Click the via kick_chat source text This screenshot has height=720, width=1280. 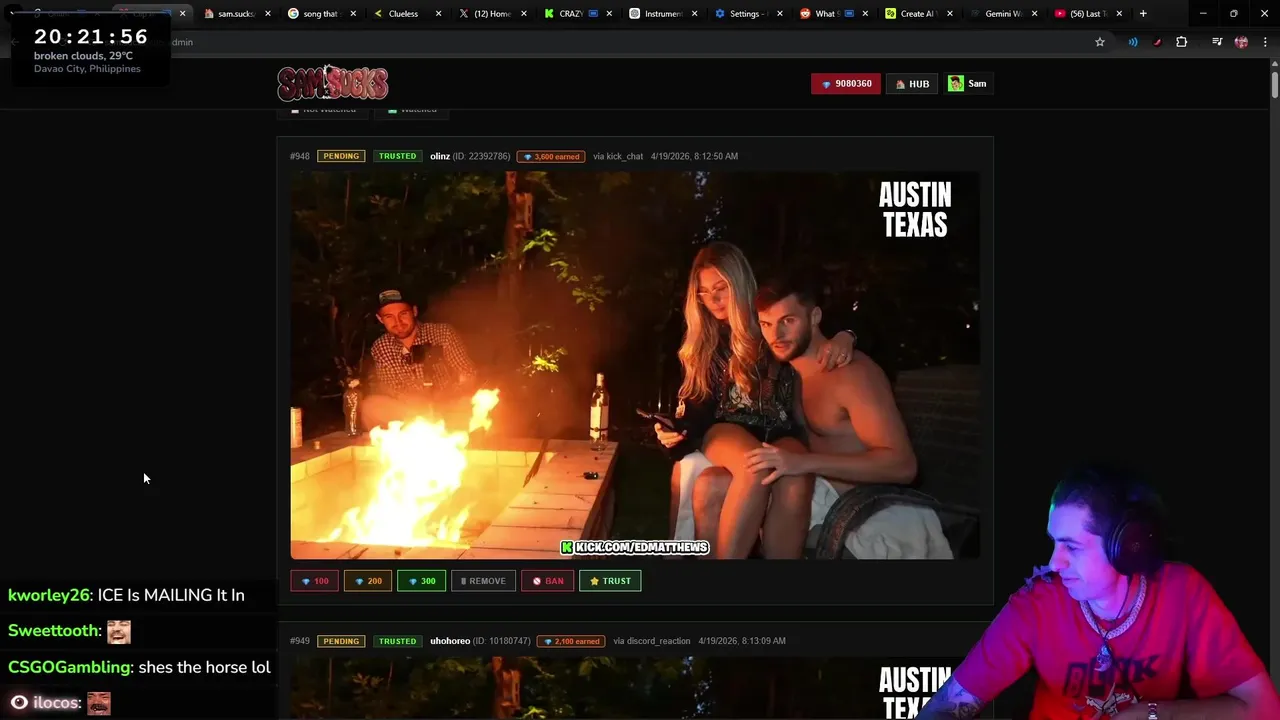618,156
